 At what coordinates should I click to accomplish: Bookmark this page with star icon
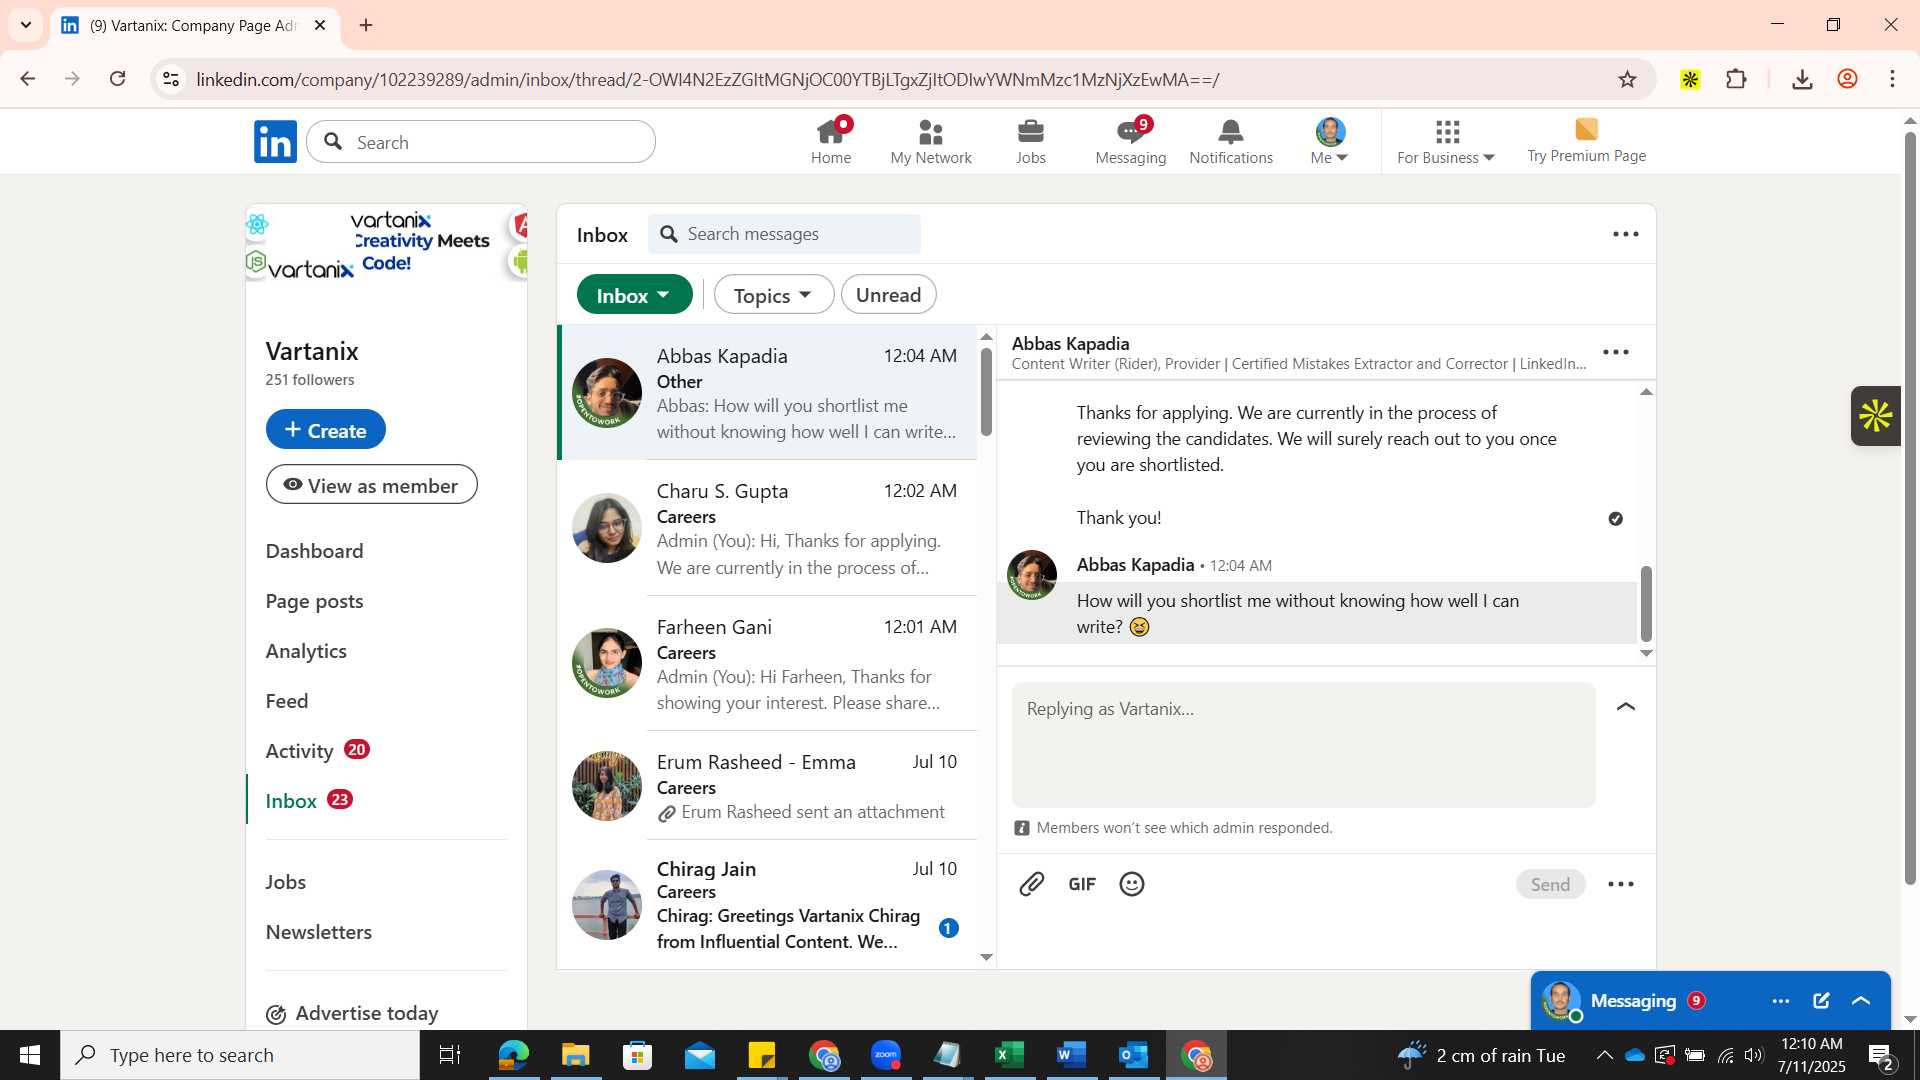point(1628,80)
